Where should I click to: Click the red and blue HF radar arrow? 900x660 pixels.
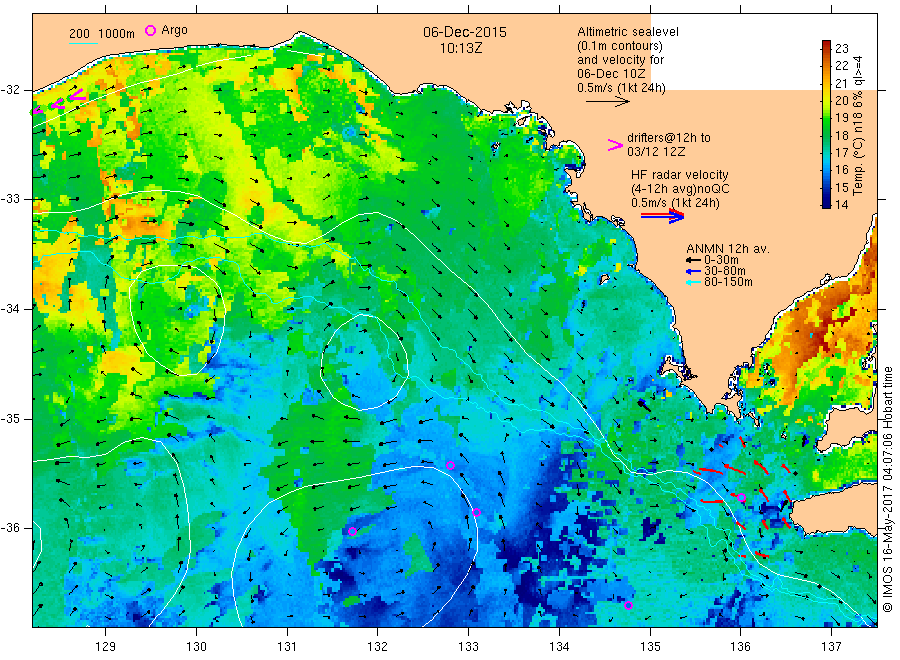point(663,216)
